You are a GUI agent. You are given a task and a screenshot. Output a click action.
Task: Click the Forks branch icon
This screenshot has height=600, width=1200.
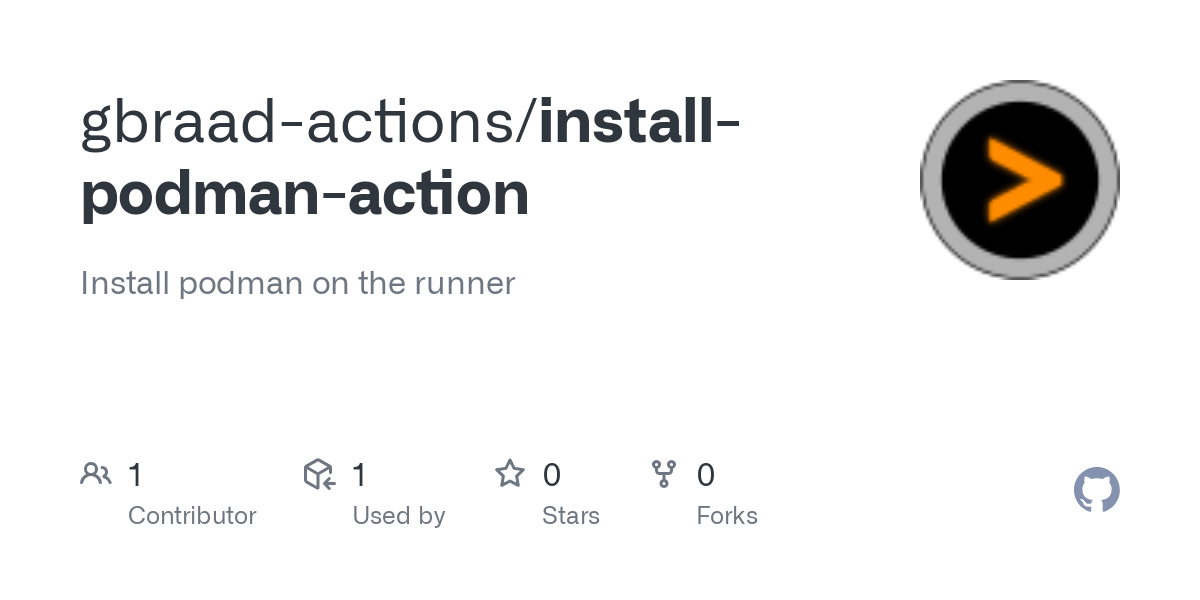pos(664,474)
